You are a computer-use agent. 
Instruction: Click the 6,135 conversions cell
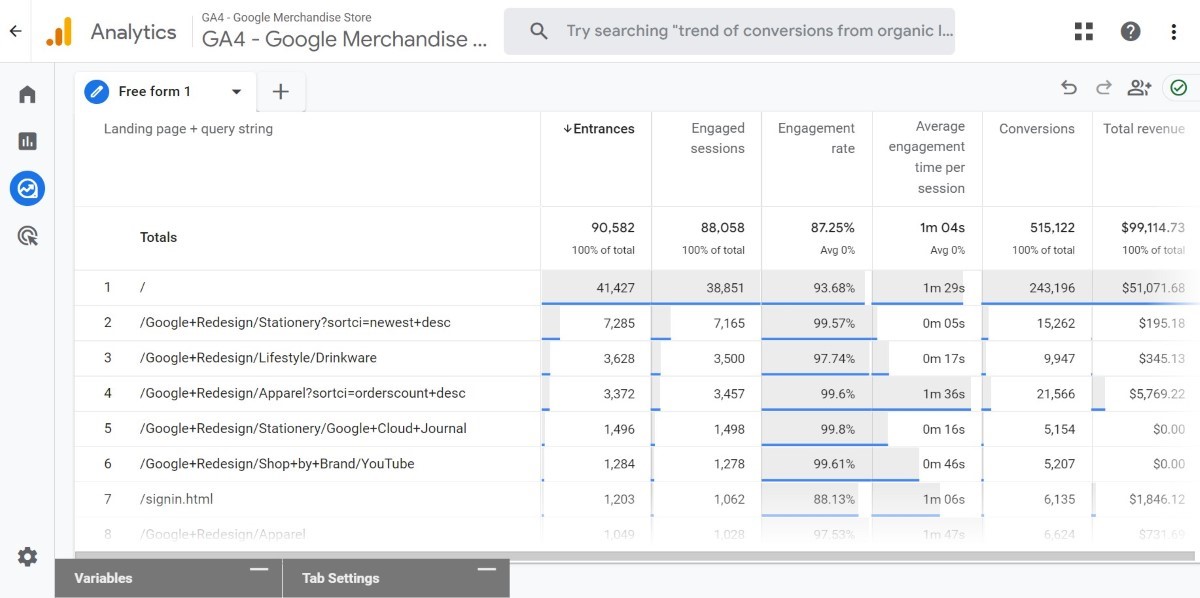[x=1037, y=499]
